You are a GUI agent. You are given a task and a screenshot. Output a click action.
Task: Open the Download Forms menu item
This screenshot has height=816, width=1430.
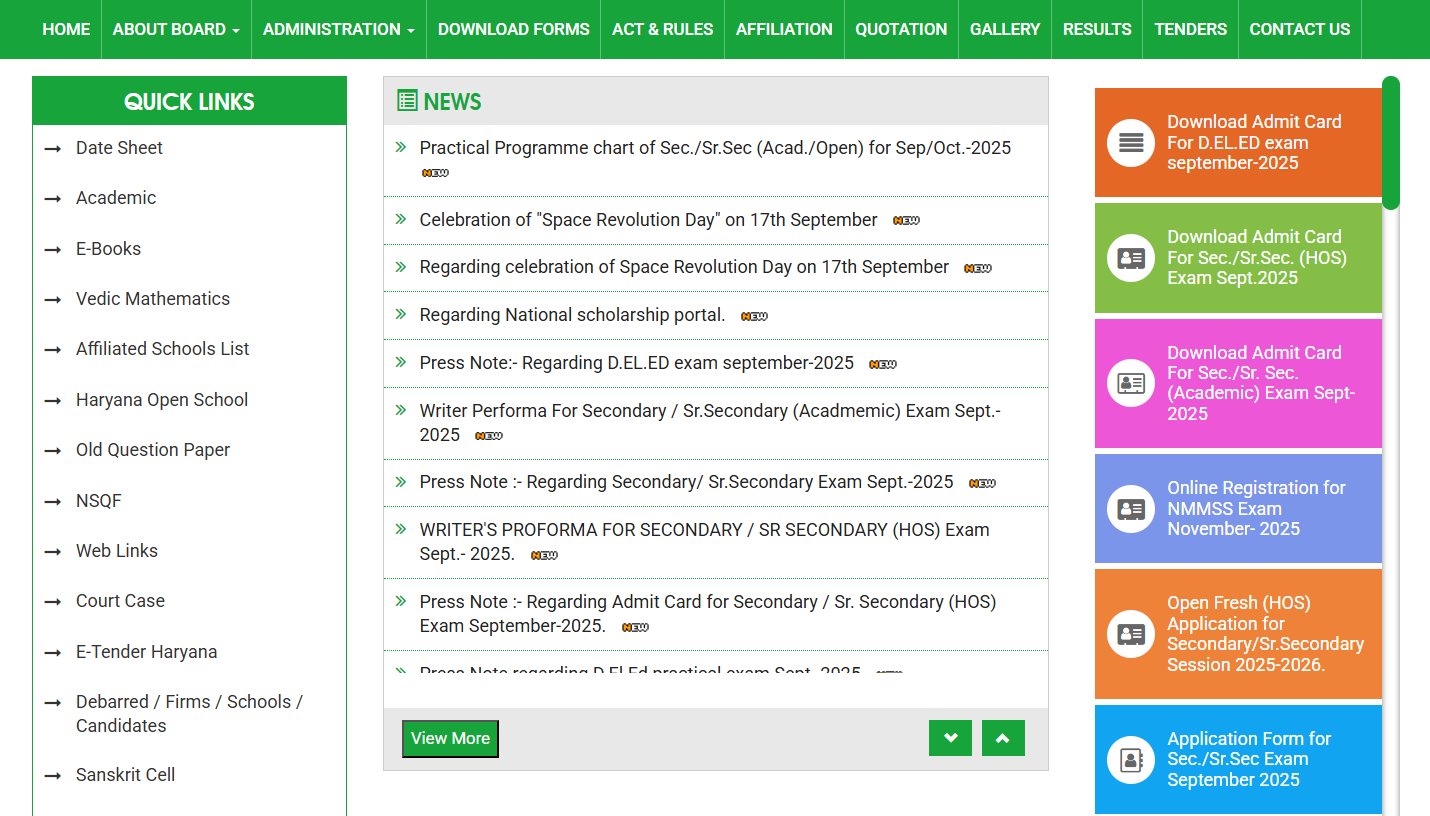(x=513, y=29)
